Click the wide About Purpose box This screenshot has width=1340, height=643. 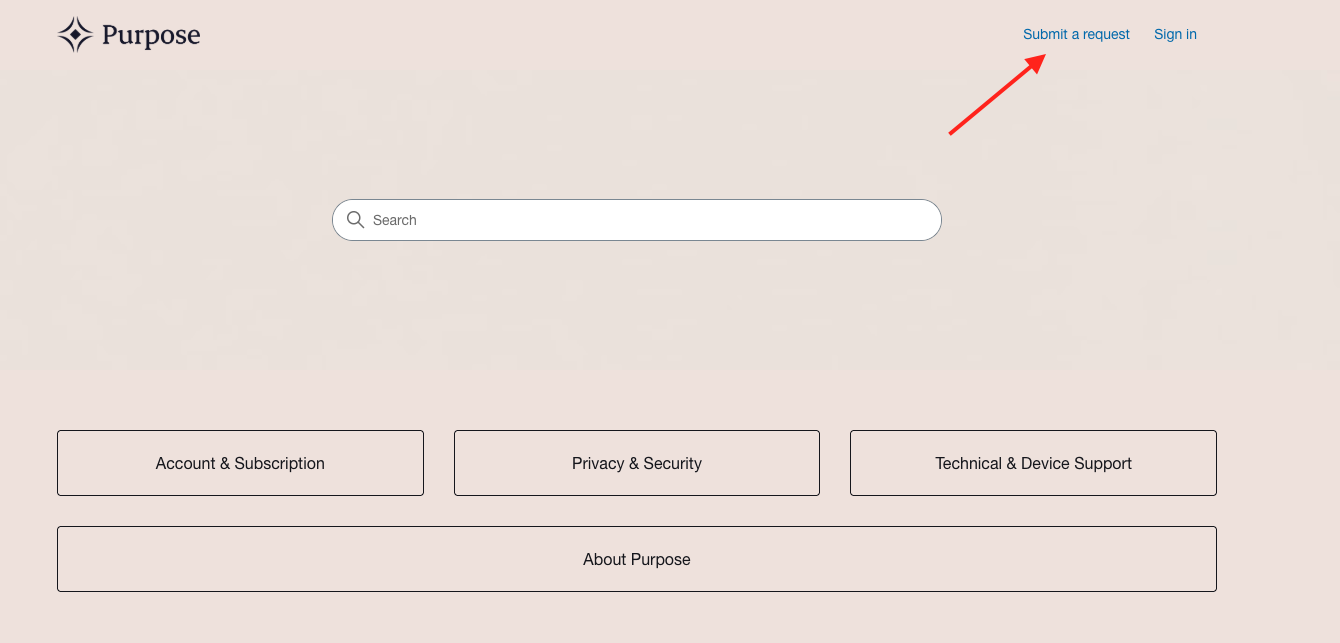[x=637, y=559]
